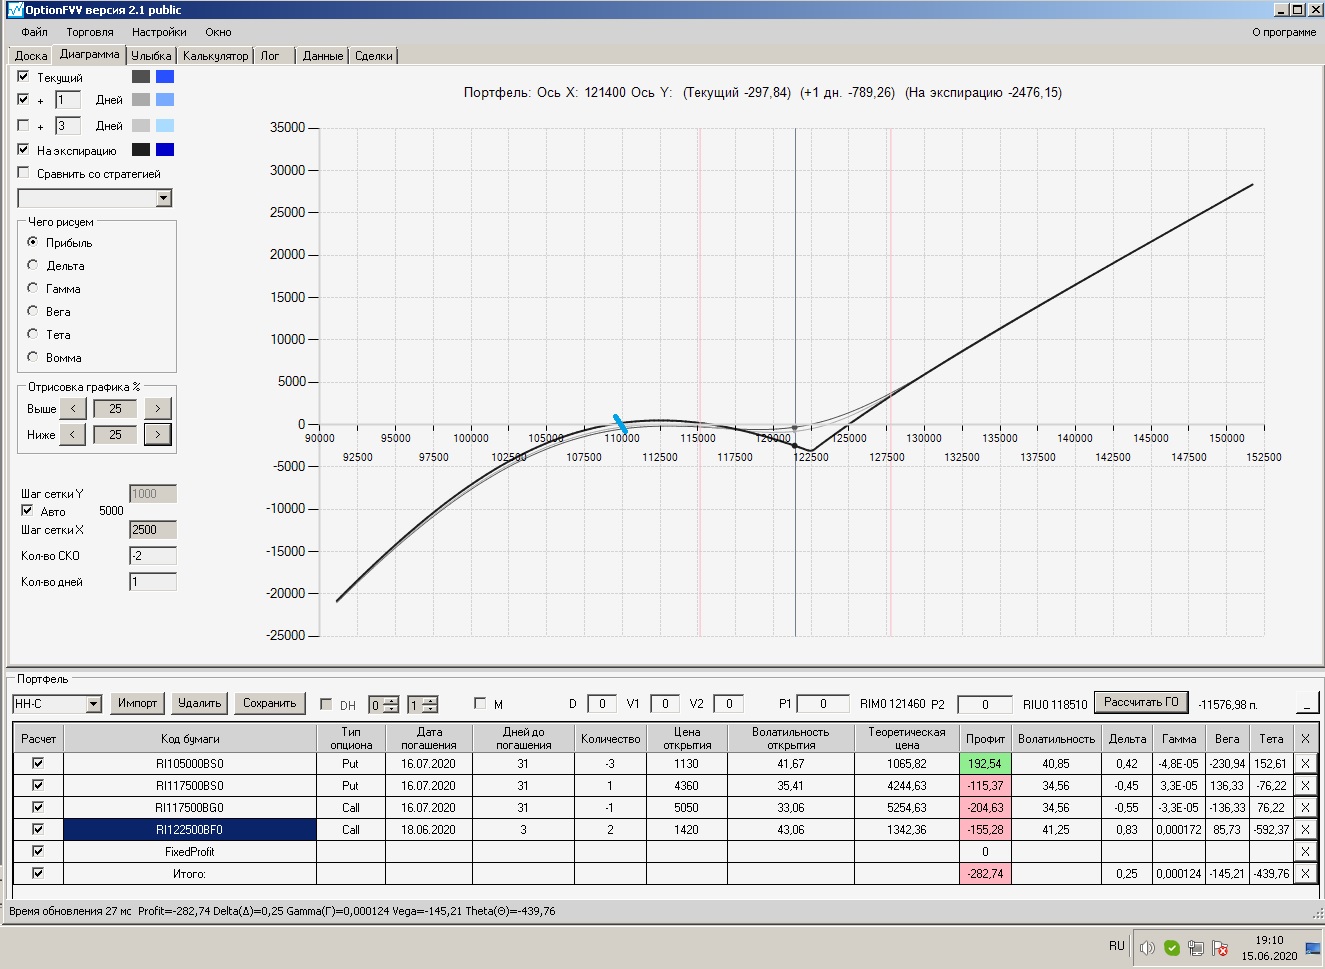Select the Дельта radio button
1325x969 pixels.
pyautogui.click(x=33, y=265)
